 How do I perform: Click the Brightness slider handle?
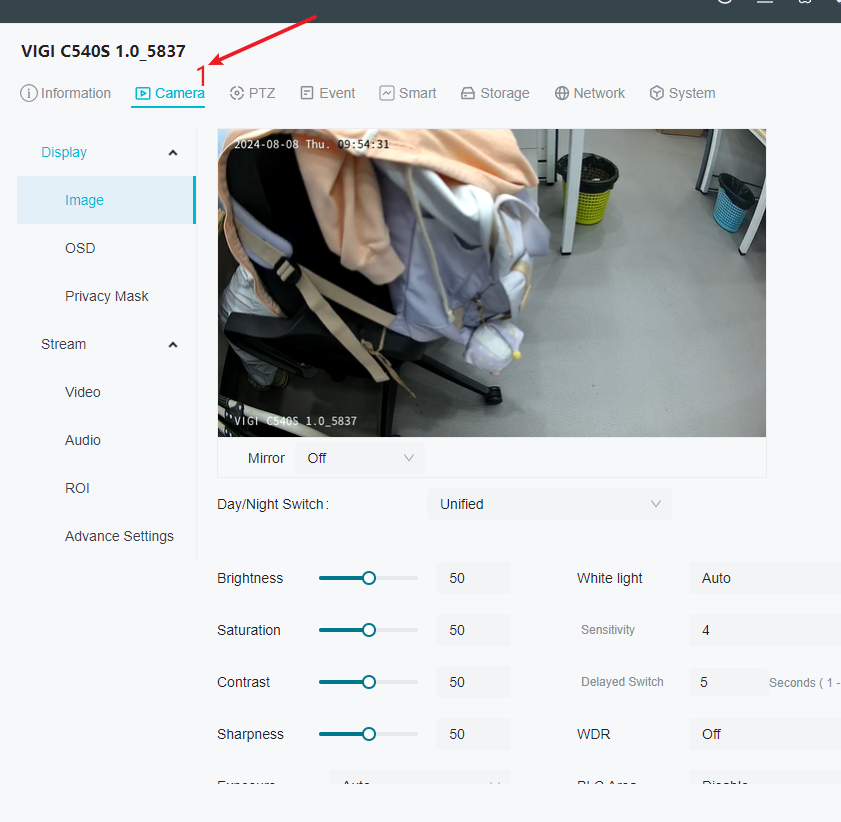[x=368, y=578]
